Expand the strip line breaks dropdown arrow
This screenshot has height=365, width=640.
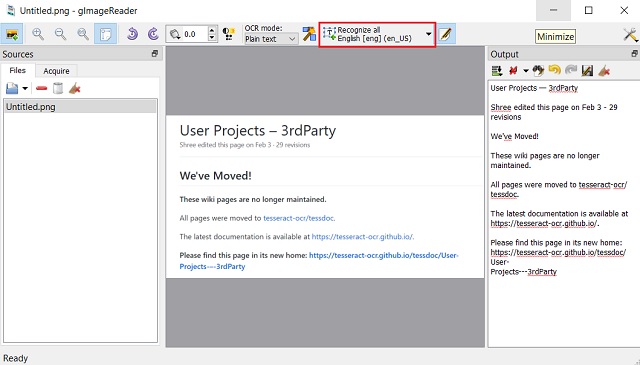point(526,71)
